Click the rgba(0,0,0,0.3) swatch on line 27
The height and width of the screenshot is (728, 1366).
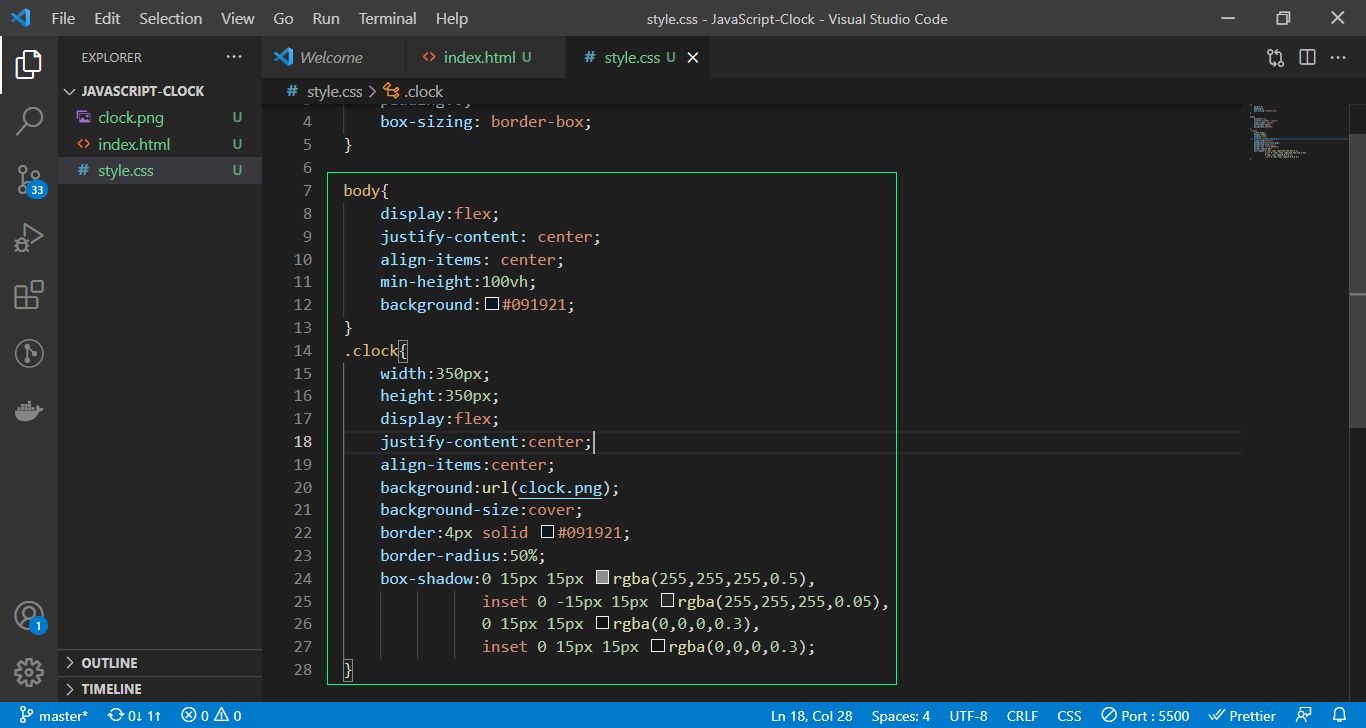tap(658, 647)
